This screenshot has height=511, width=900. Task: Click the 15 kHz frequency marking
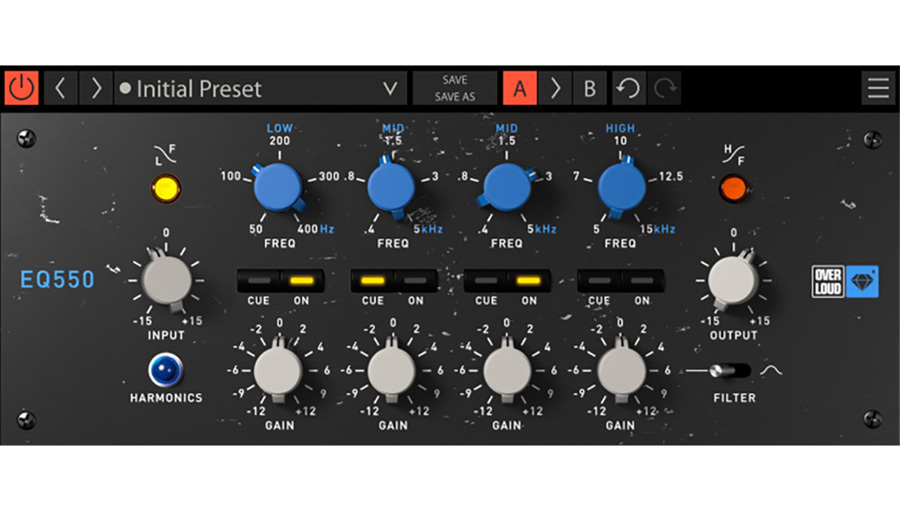click(658, 229)
